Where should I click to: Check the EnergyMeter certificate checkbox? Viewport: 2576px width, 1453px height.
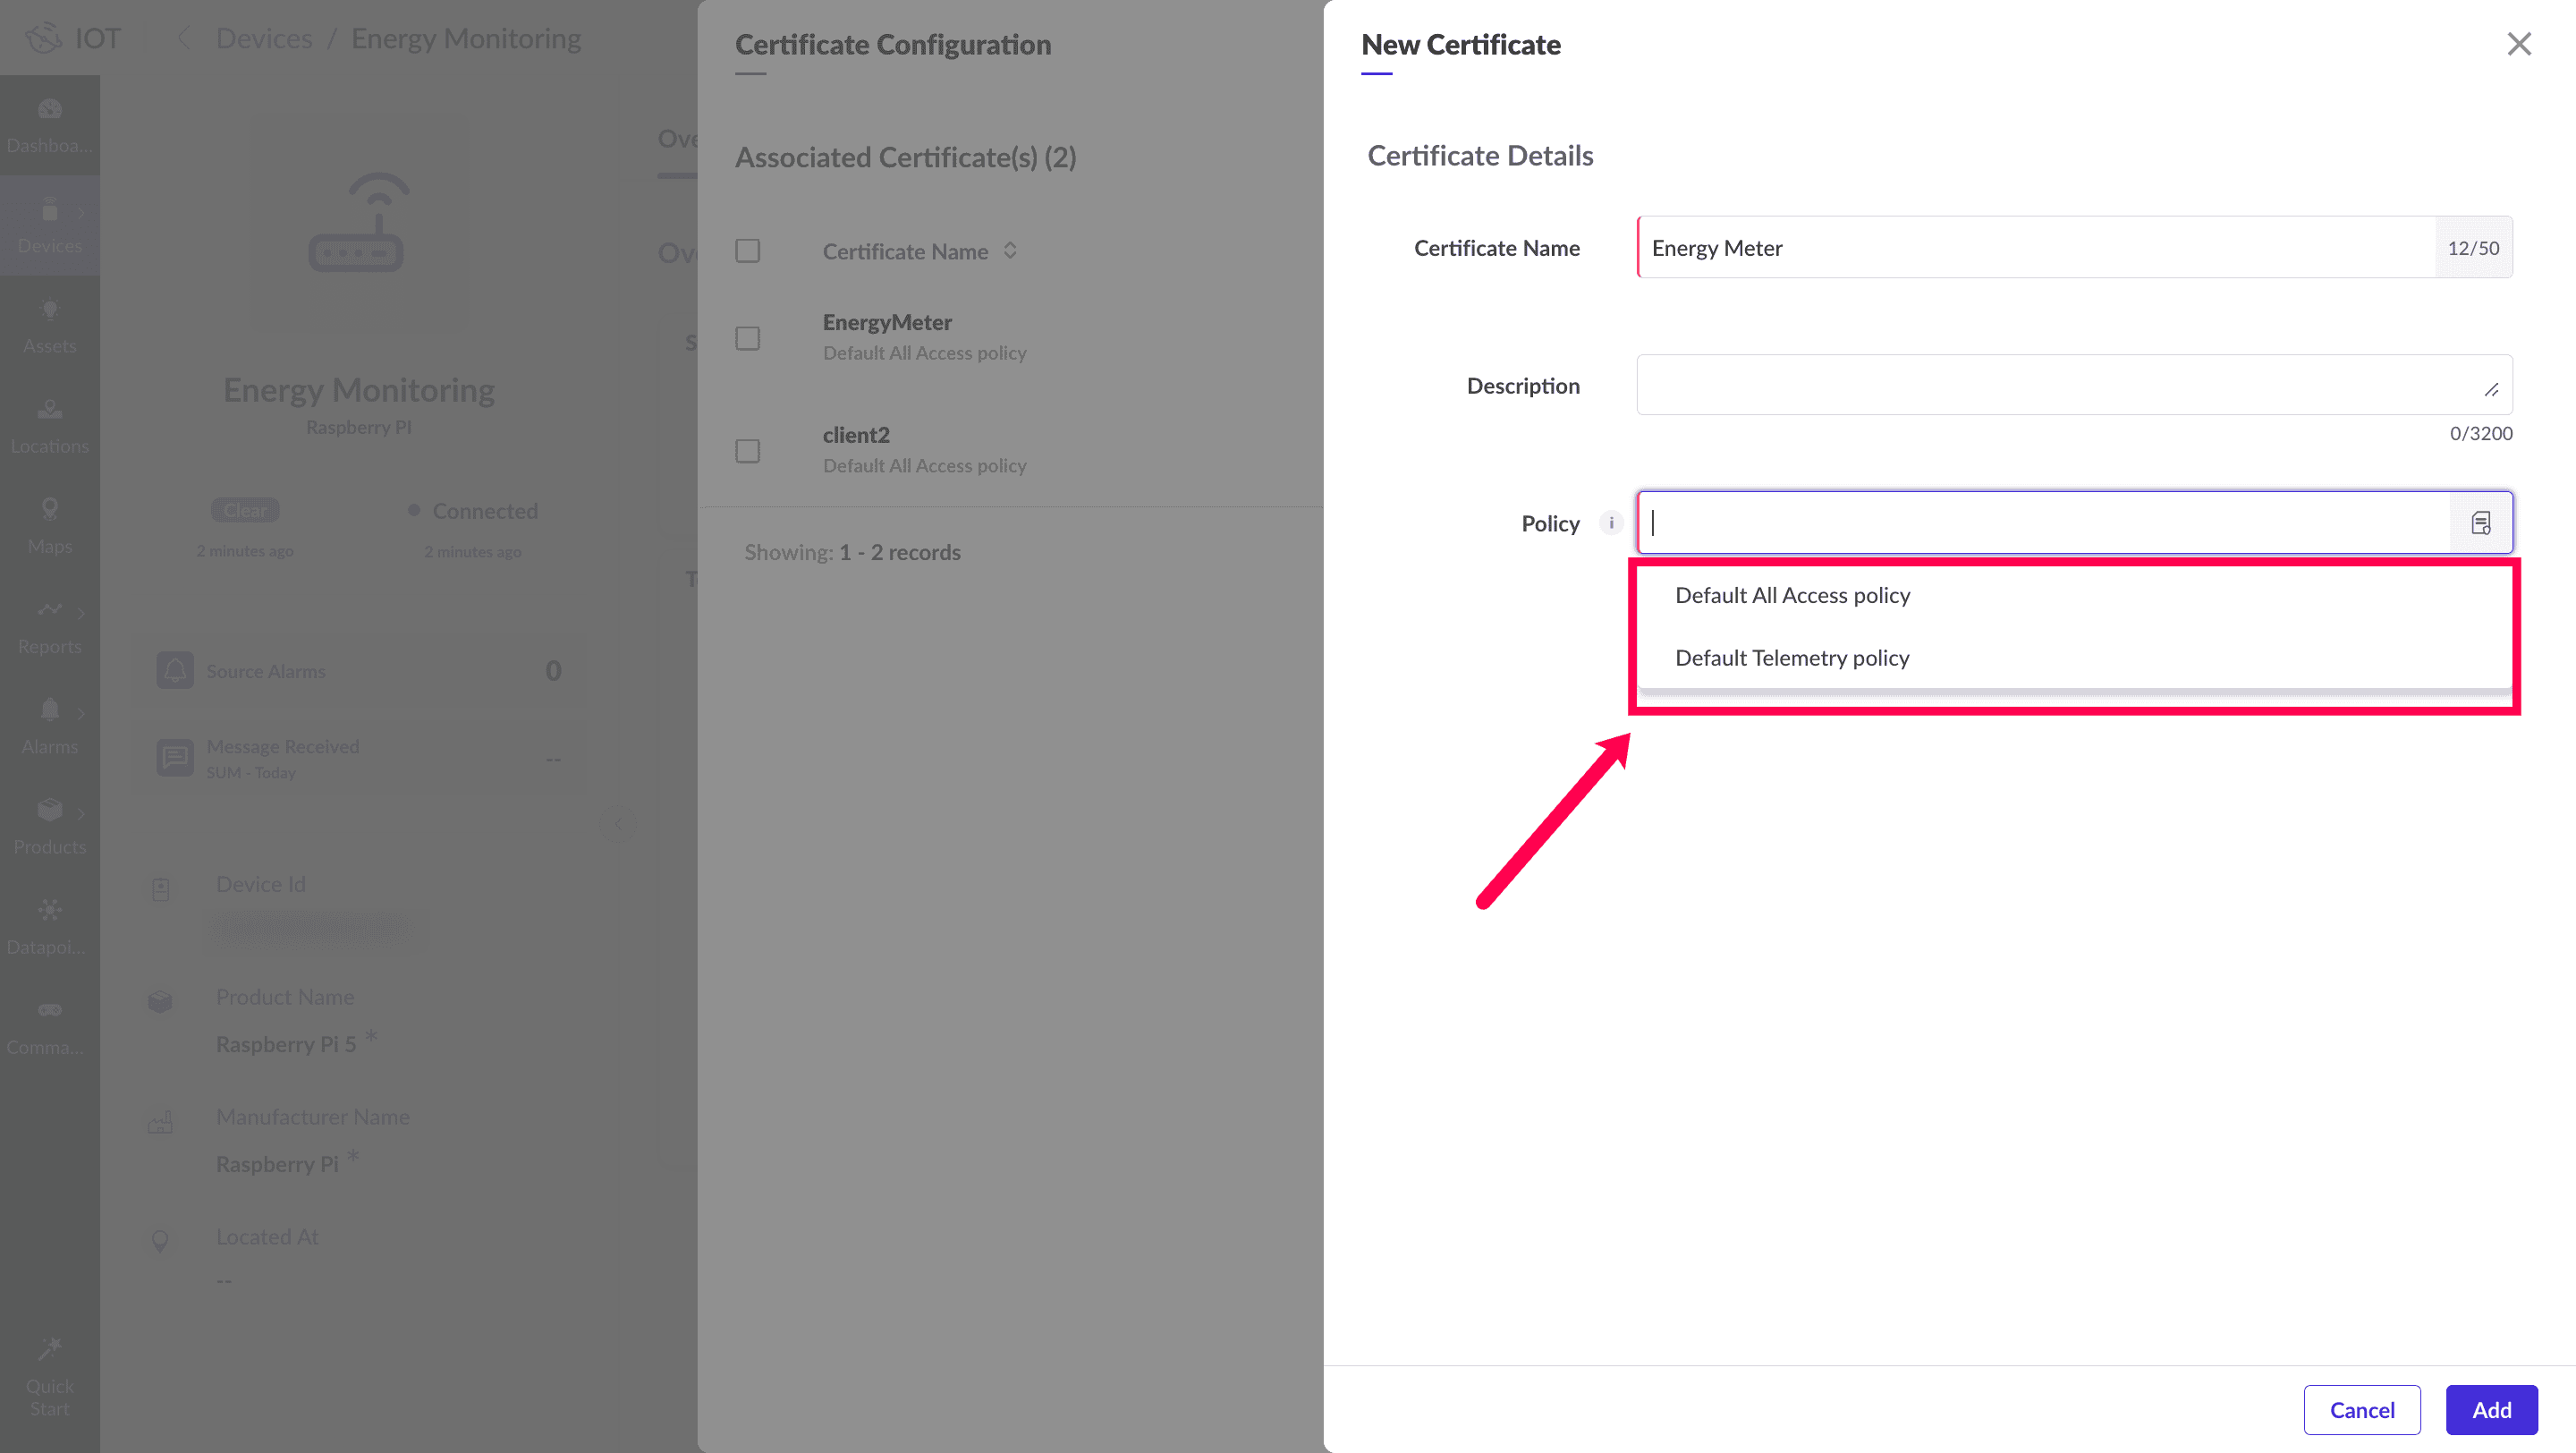coord(747,338)
